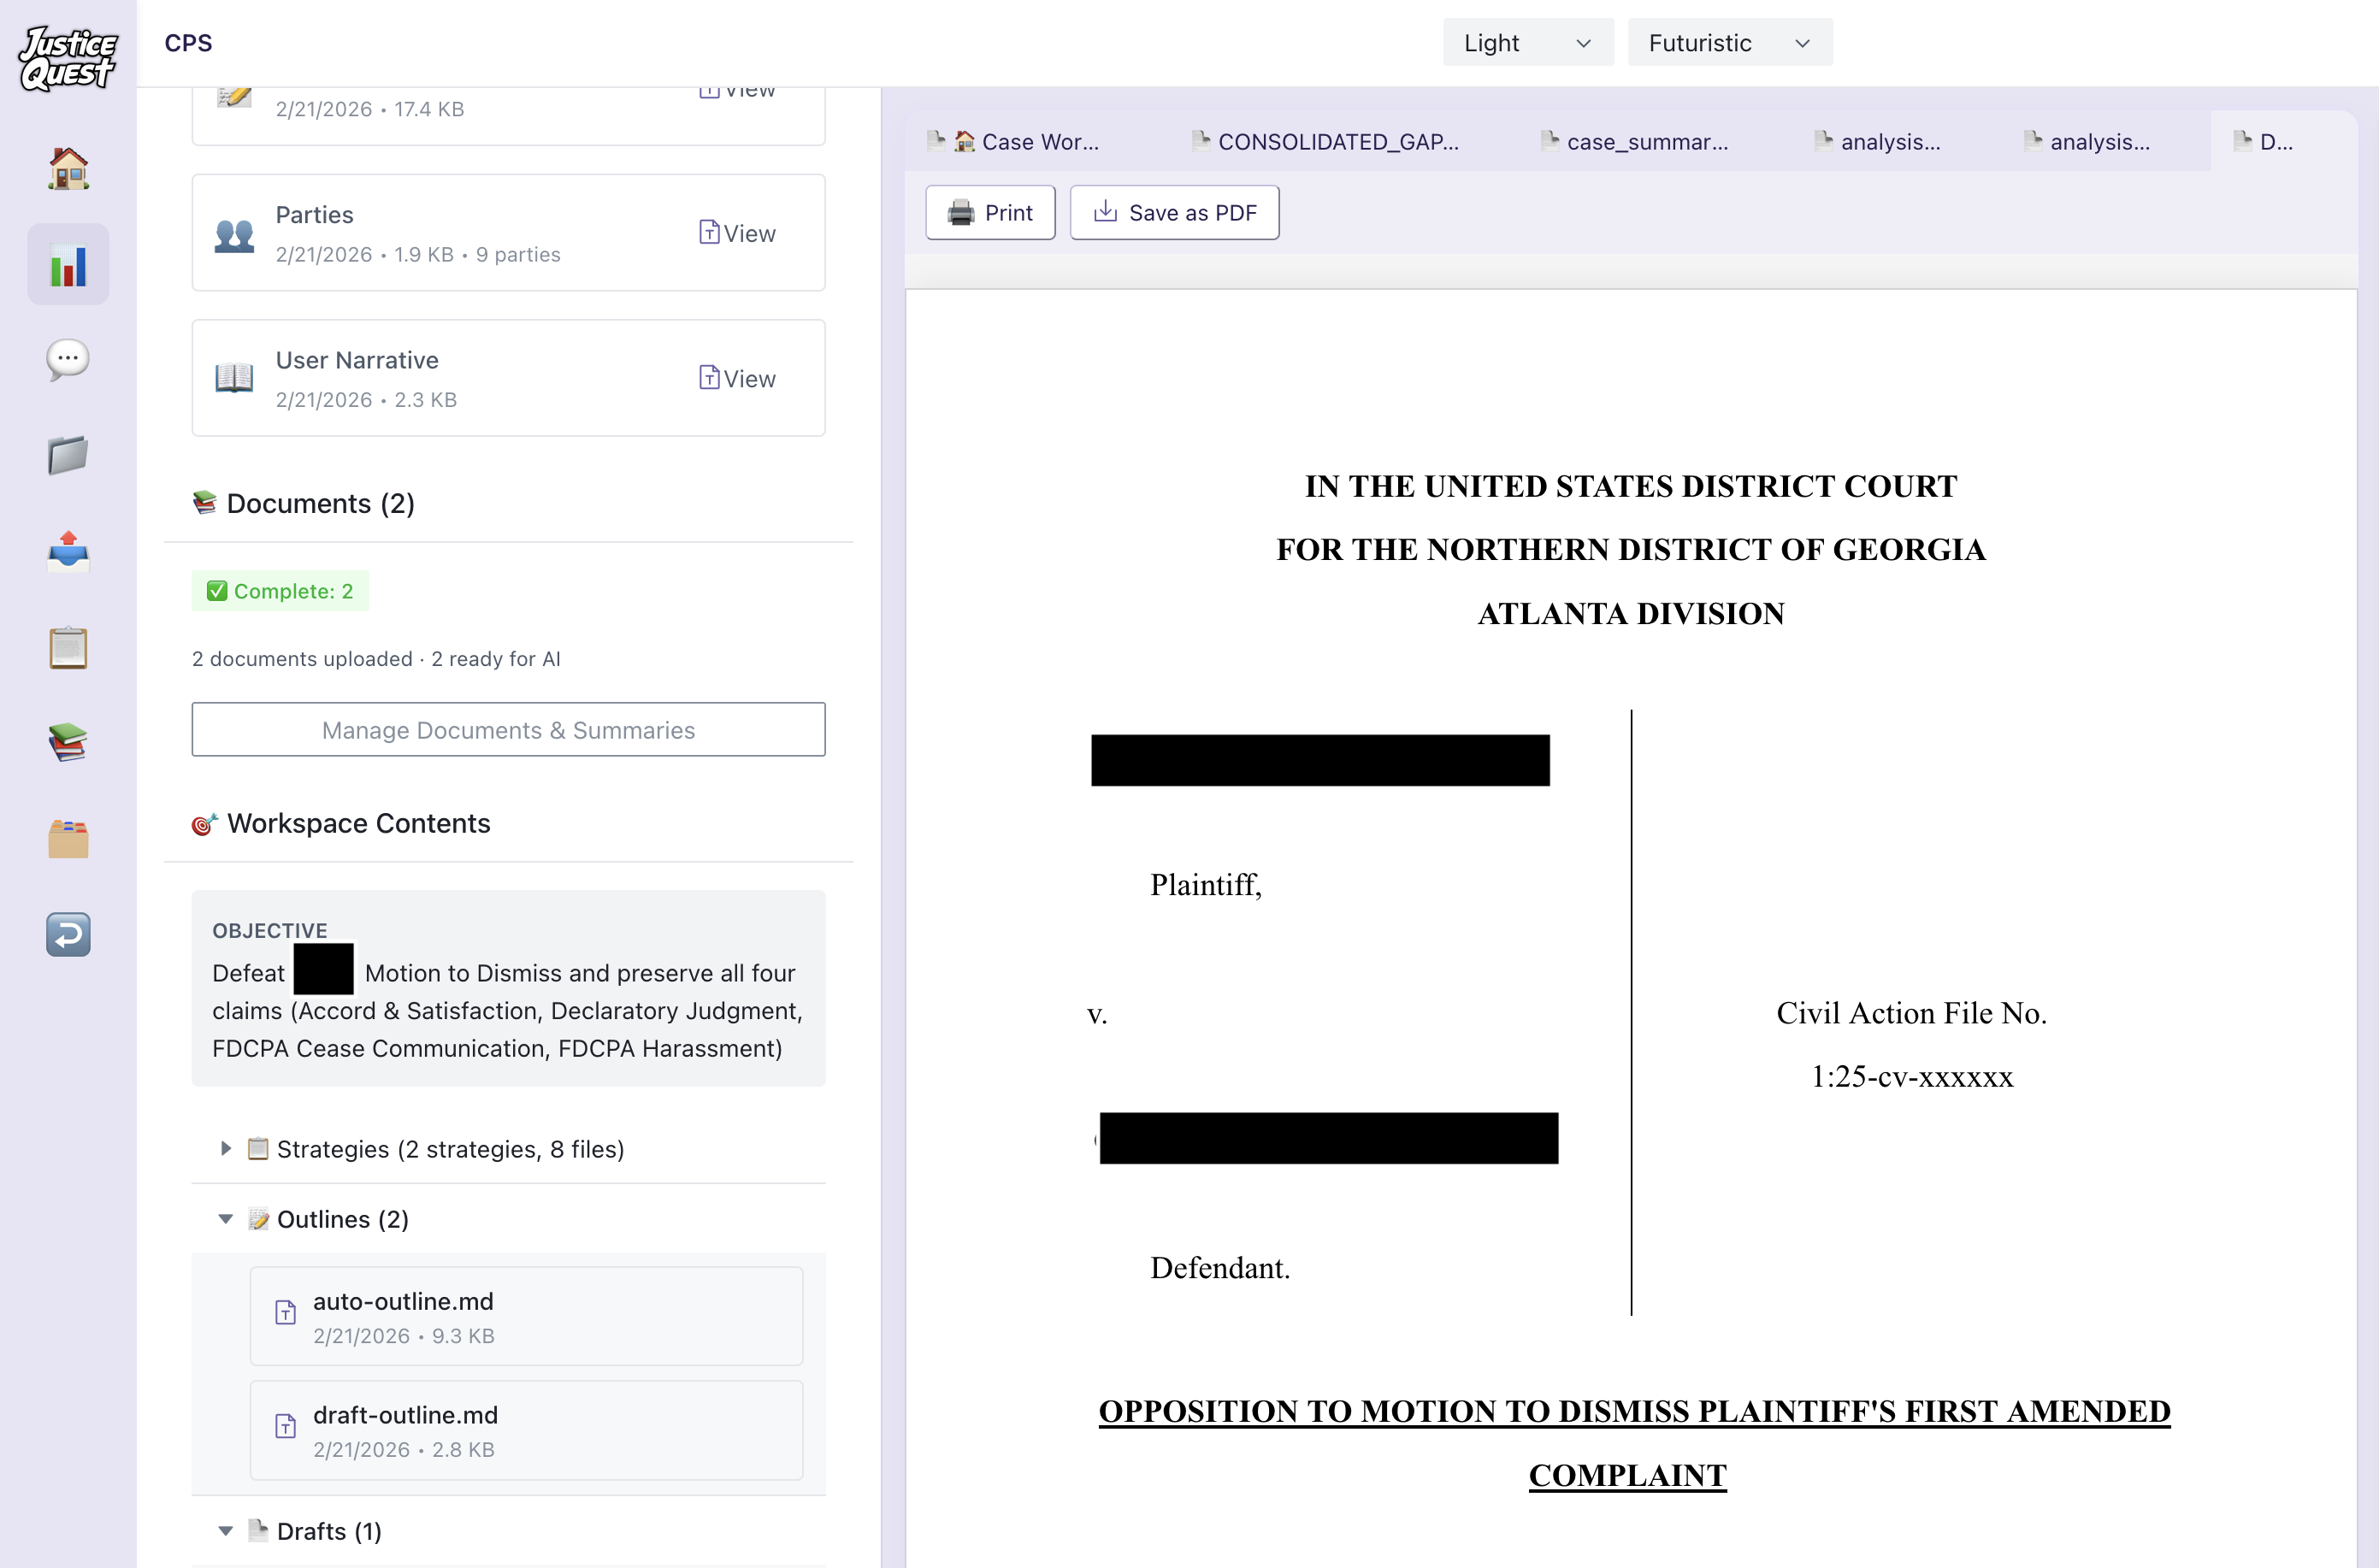This screenshot has height=1568, width=2379.
Task: Select the upload tray sidebar icon
Action: [x=67, y=551]
